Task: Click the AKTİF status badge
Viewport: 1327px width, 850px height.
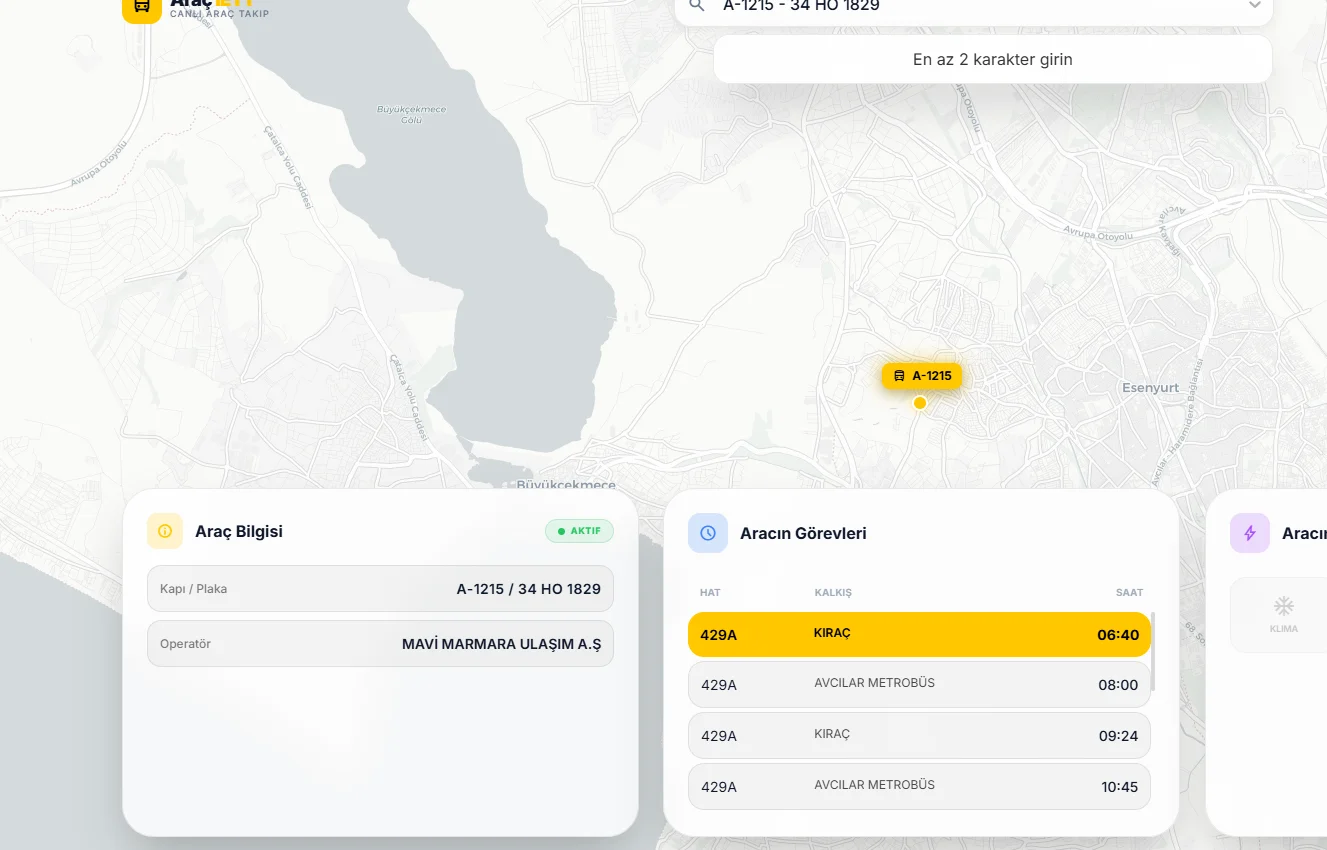Action: pos(579,531)
